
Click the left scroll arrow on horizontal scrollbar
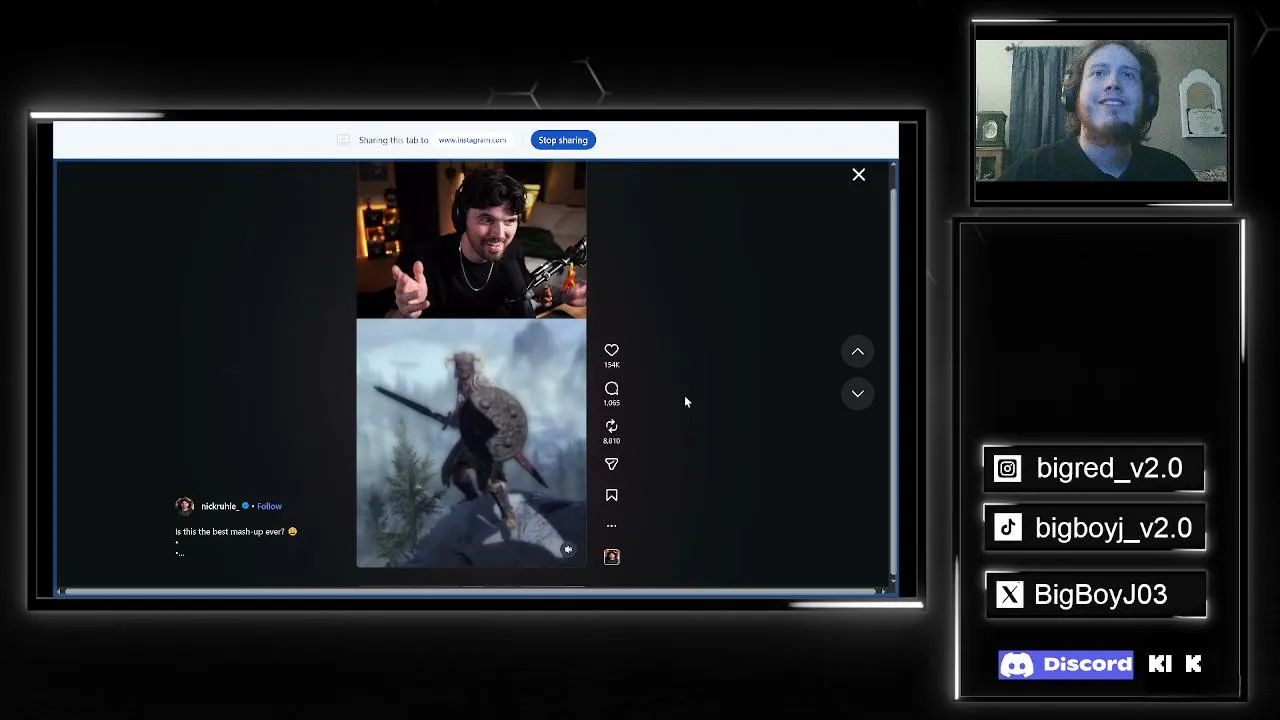pos(61,591)
